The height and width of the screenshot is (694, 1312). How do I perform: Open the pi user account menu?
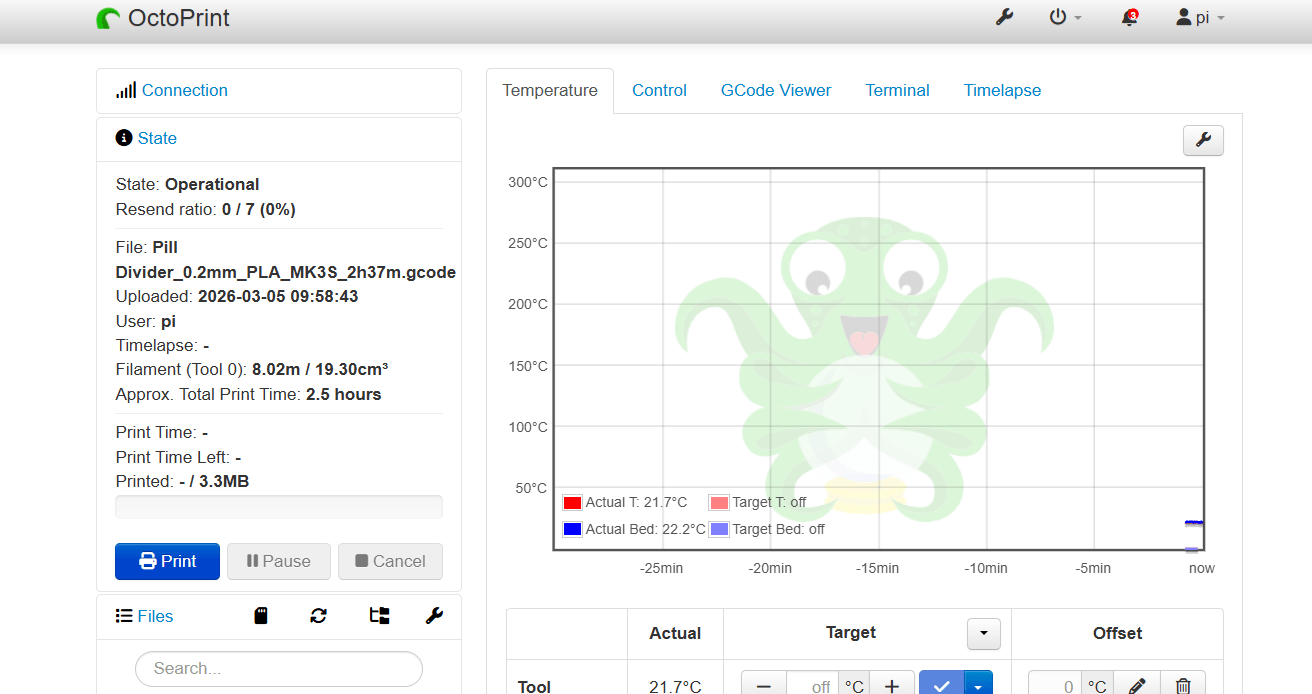(x=1199, y=17)
